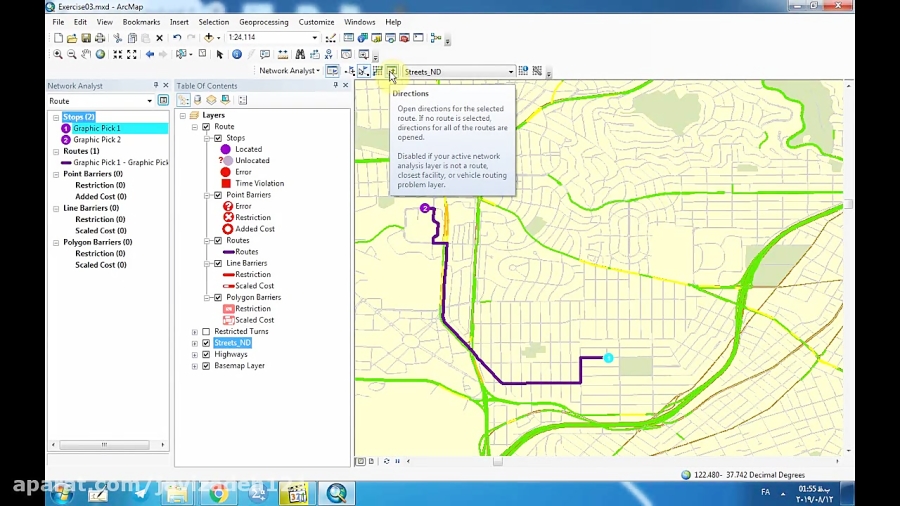Viewport: 900px width, 506px height.
Task: Toggle the Route layer checkbox
Action: [x=206, y=127]
